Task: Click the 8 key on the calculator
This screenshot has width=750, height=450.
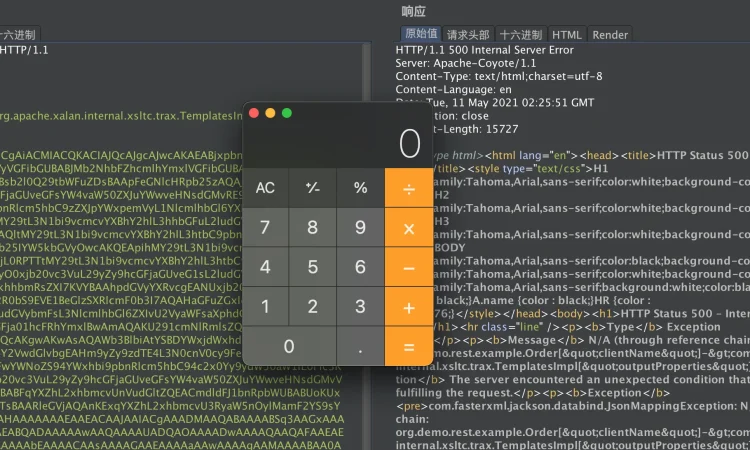Action: click(313, 228)
